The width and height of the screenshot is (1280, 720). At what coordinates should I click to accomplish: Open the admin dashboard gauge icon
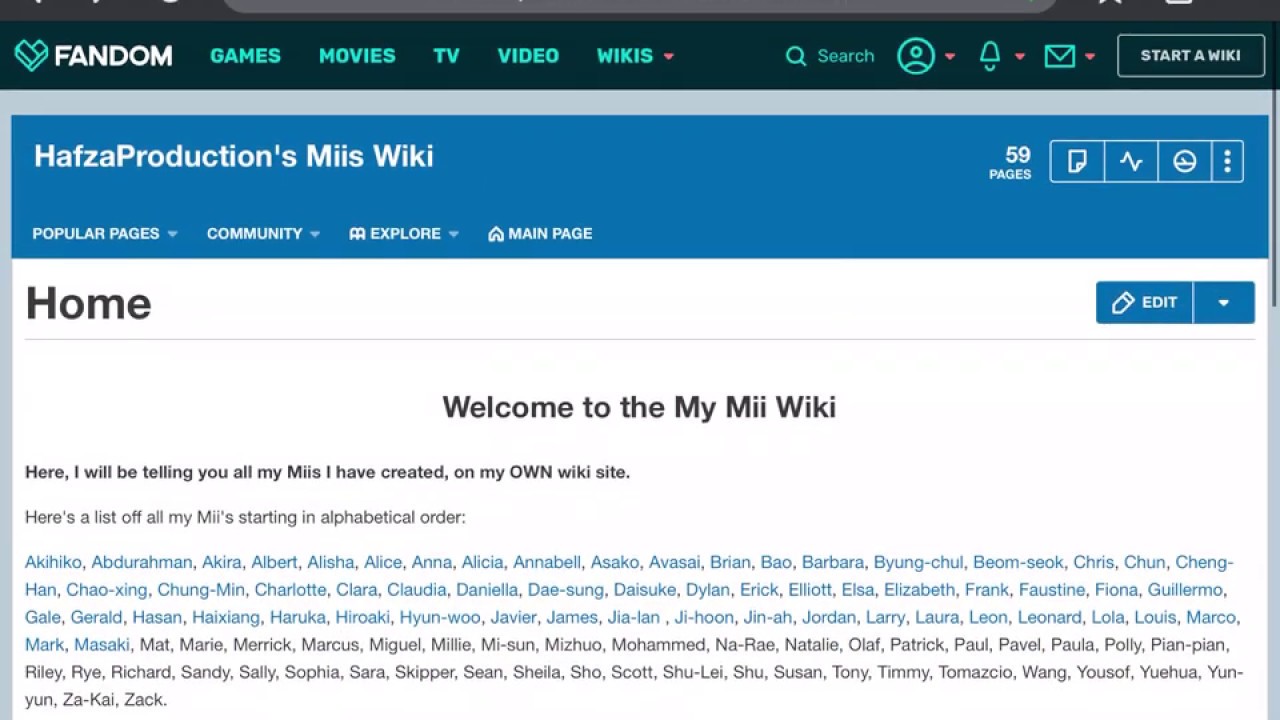tap(1185, 161)
